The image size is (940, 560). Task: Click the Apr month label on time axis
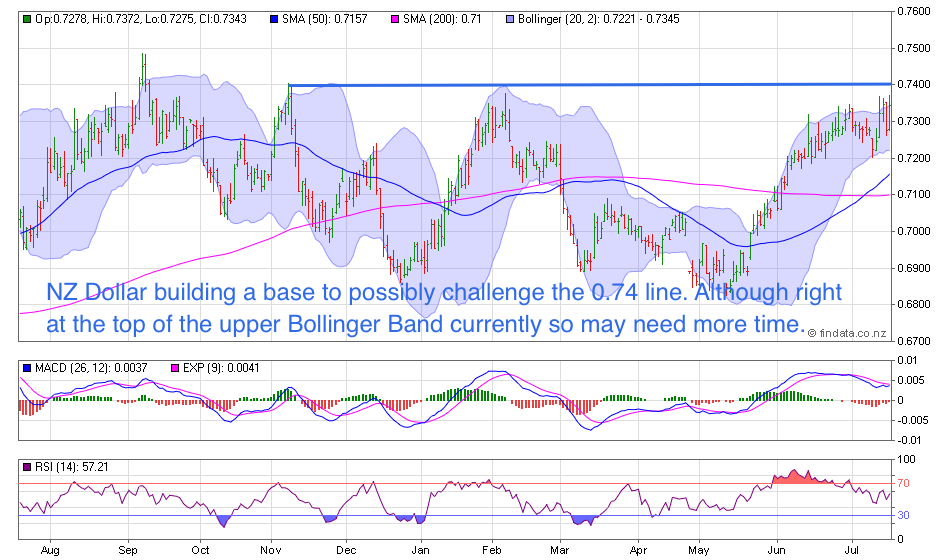(x=639, y=551)
